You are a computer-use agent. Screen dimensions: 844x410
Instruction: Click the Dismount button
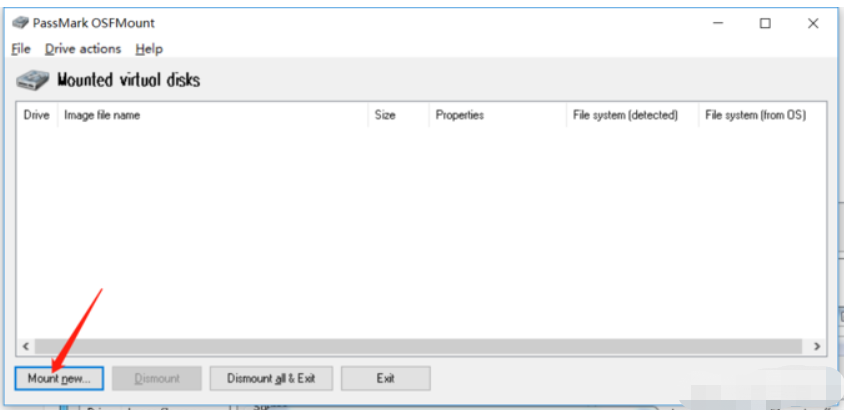[x=157, y=378]
